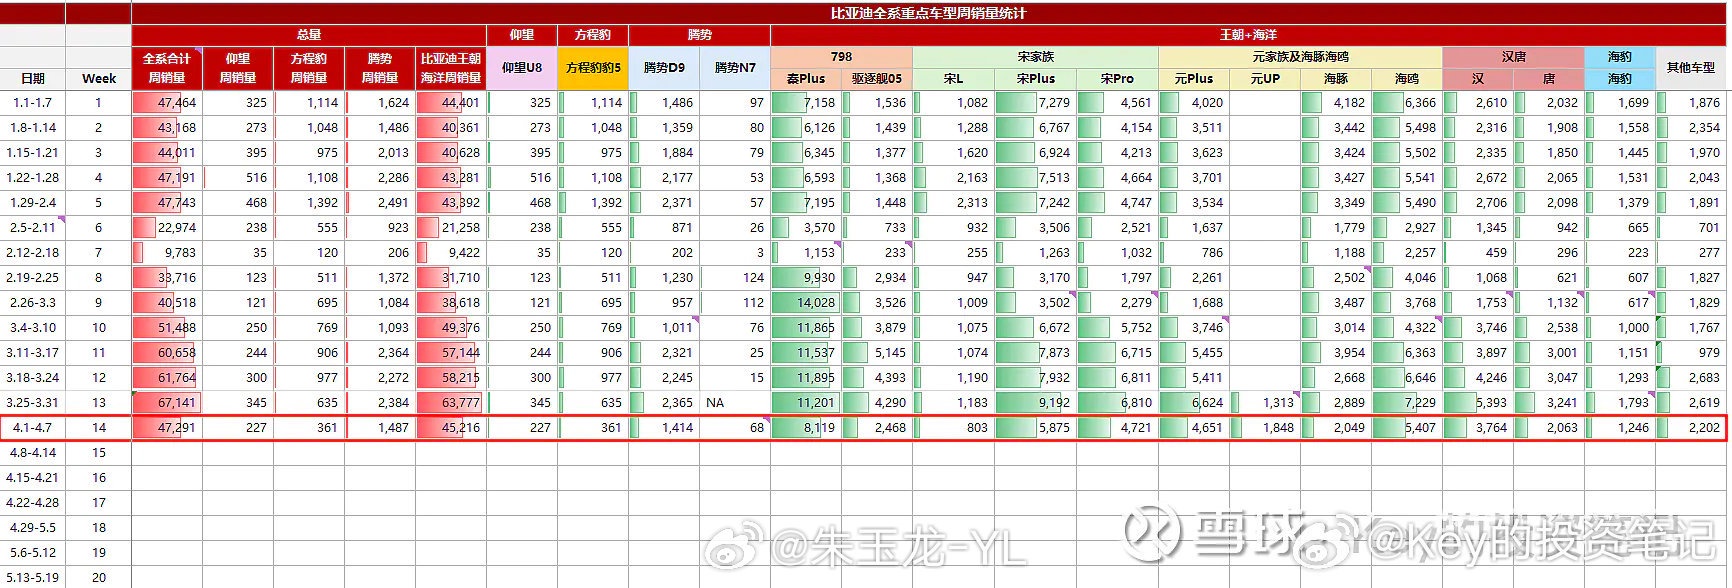Select the 元Plus value 6,624
1732x588 pixels.
click(1194, 402)
